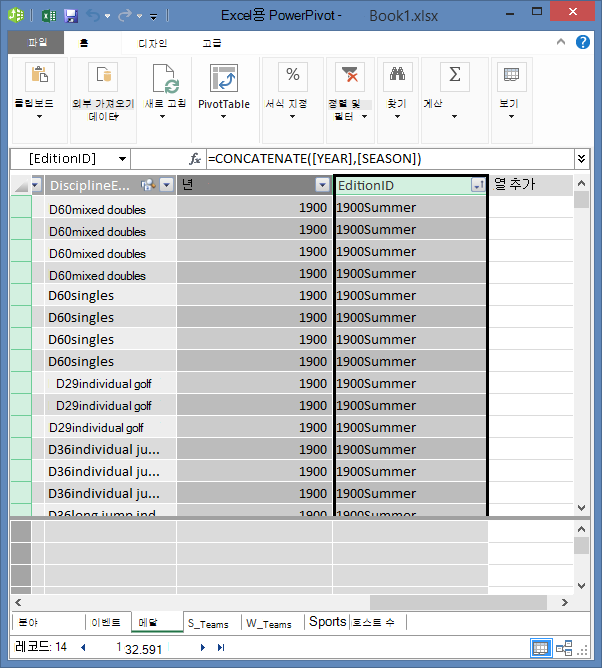The height and width of the screenshot is (668, 602).
Task: Expand the PivotTable dropdown arrow
Action: click(x=223, y=116)
